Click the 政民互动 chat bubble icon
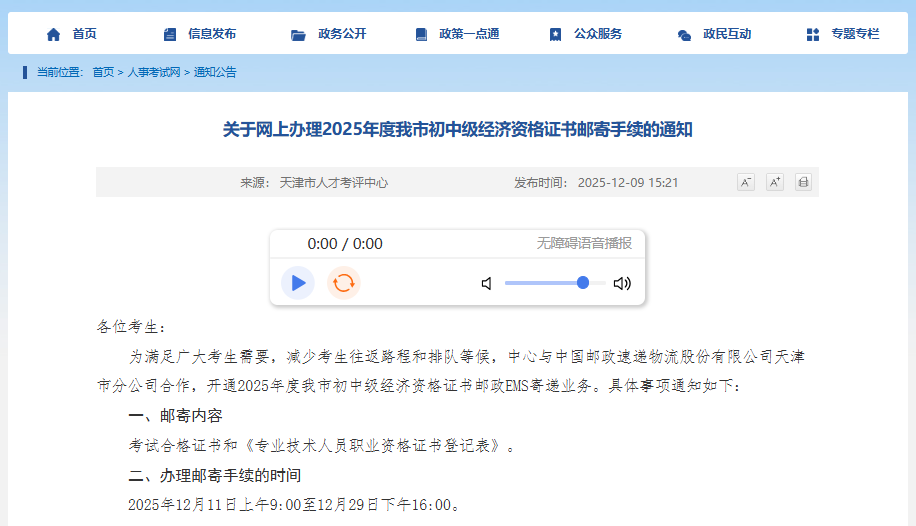Image resolution: width=916 pixels, height=526 pixels. click(x=684, y=35)
